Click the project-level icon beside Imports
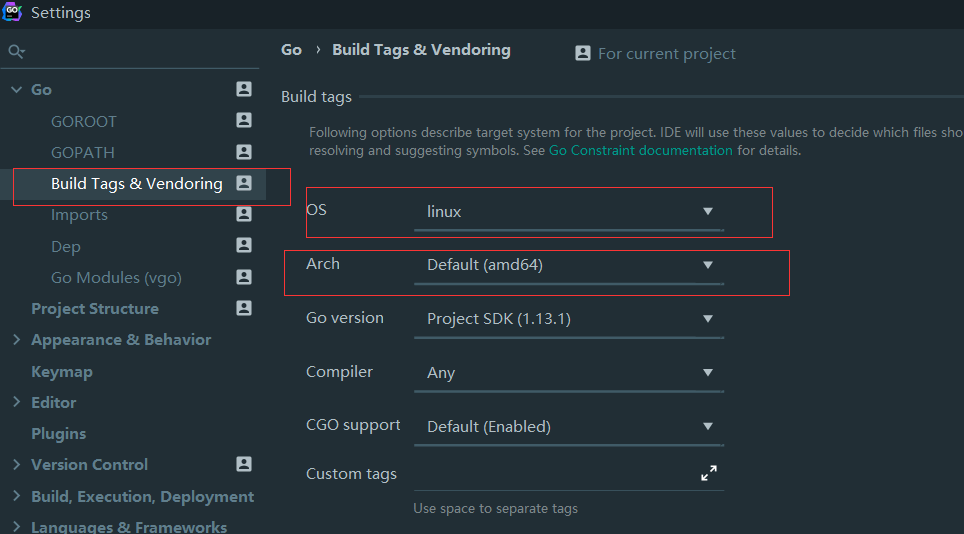This screenshot has height=534, width=964. [244, 214]
